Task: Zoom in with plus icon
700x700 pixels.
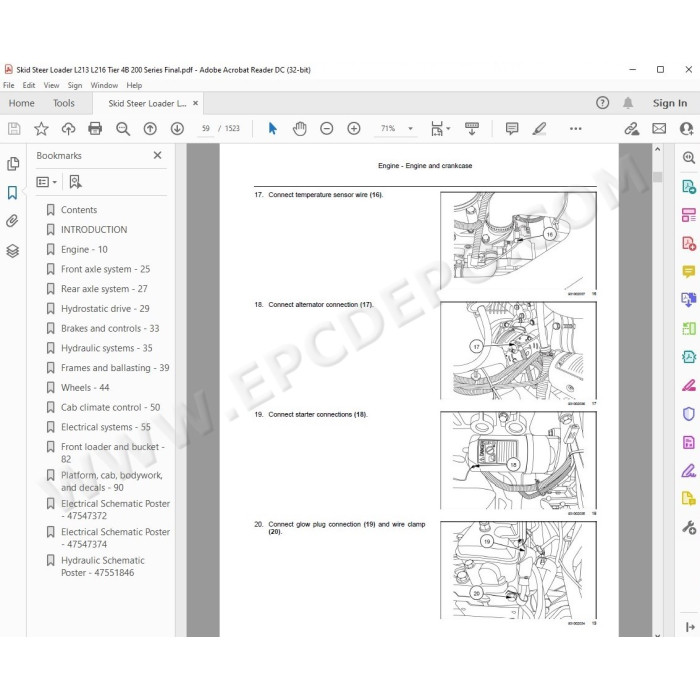Action: click(354, 129)
